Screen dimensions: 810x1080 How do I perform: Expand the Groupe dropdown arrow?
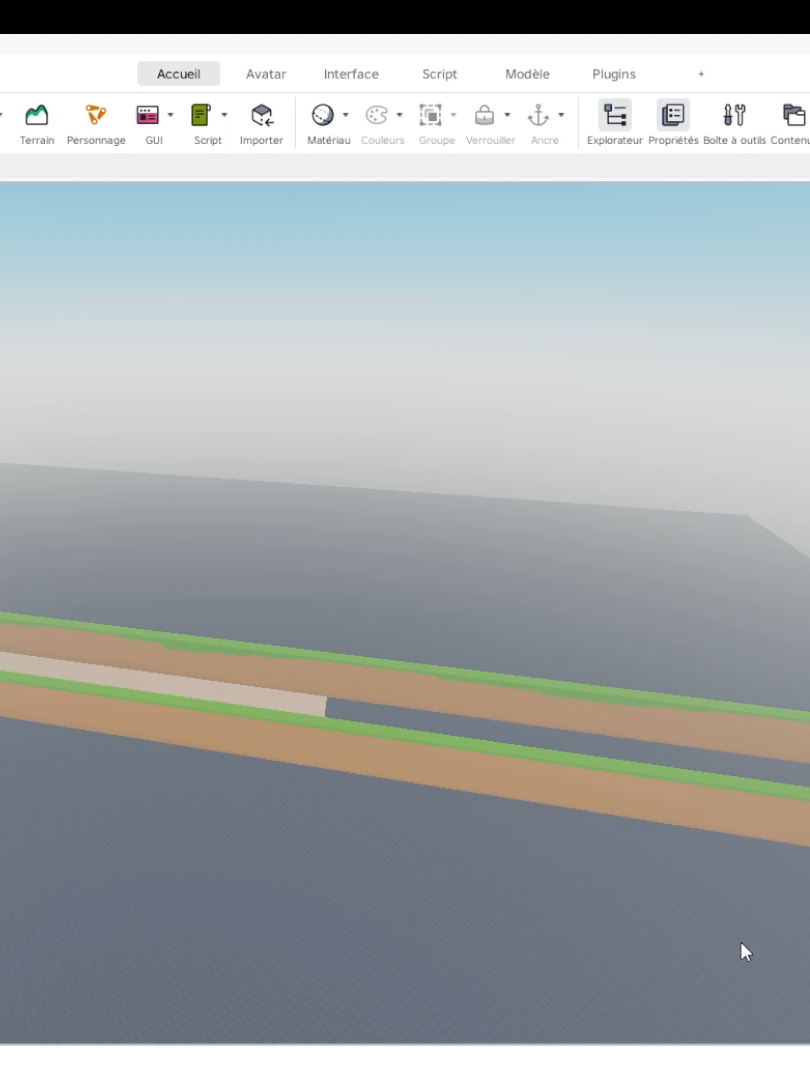point(453,115)
